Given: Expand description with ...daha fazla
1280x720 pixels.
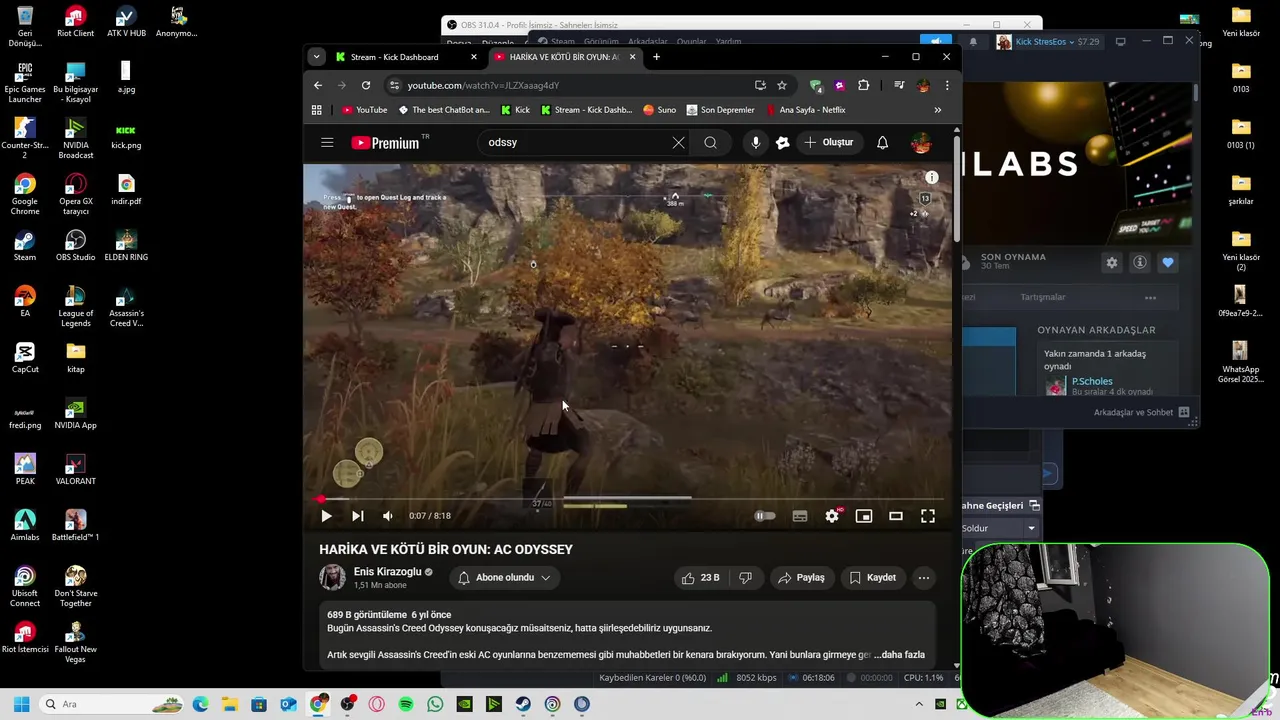Looking at the screenshot, I should pyautogui.click(x=899, y=655).
